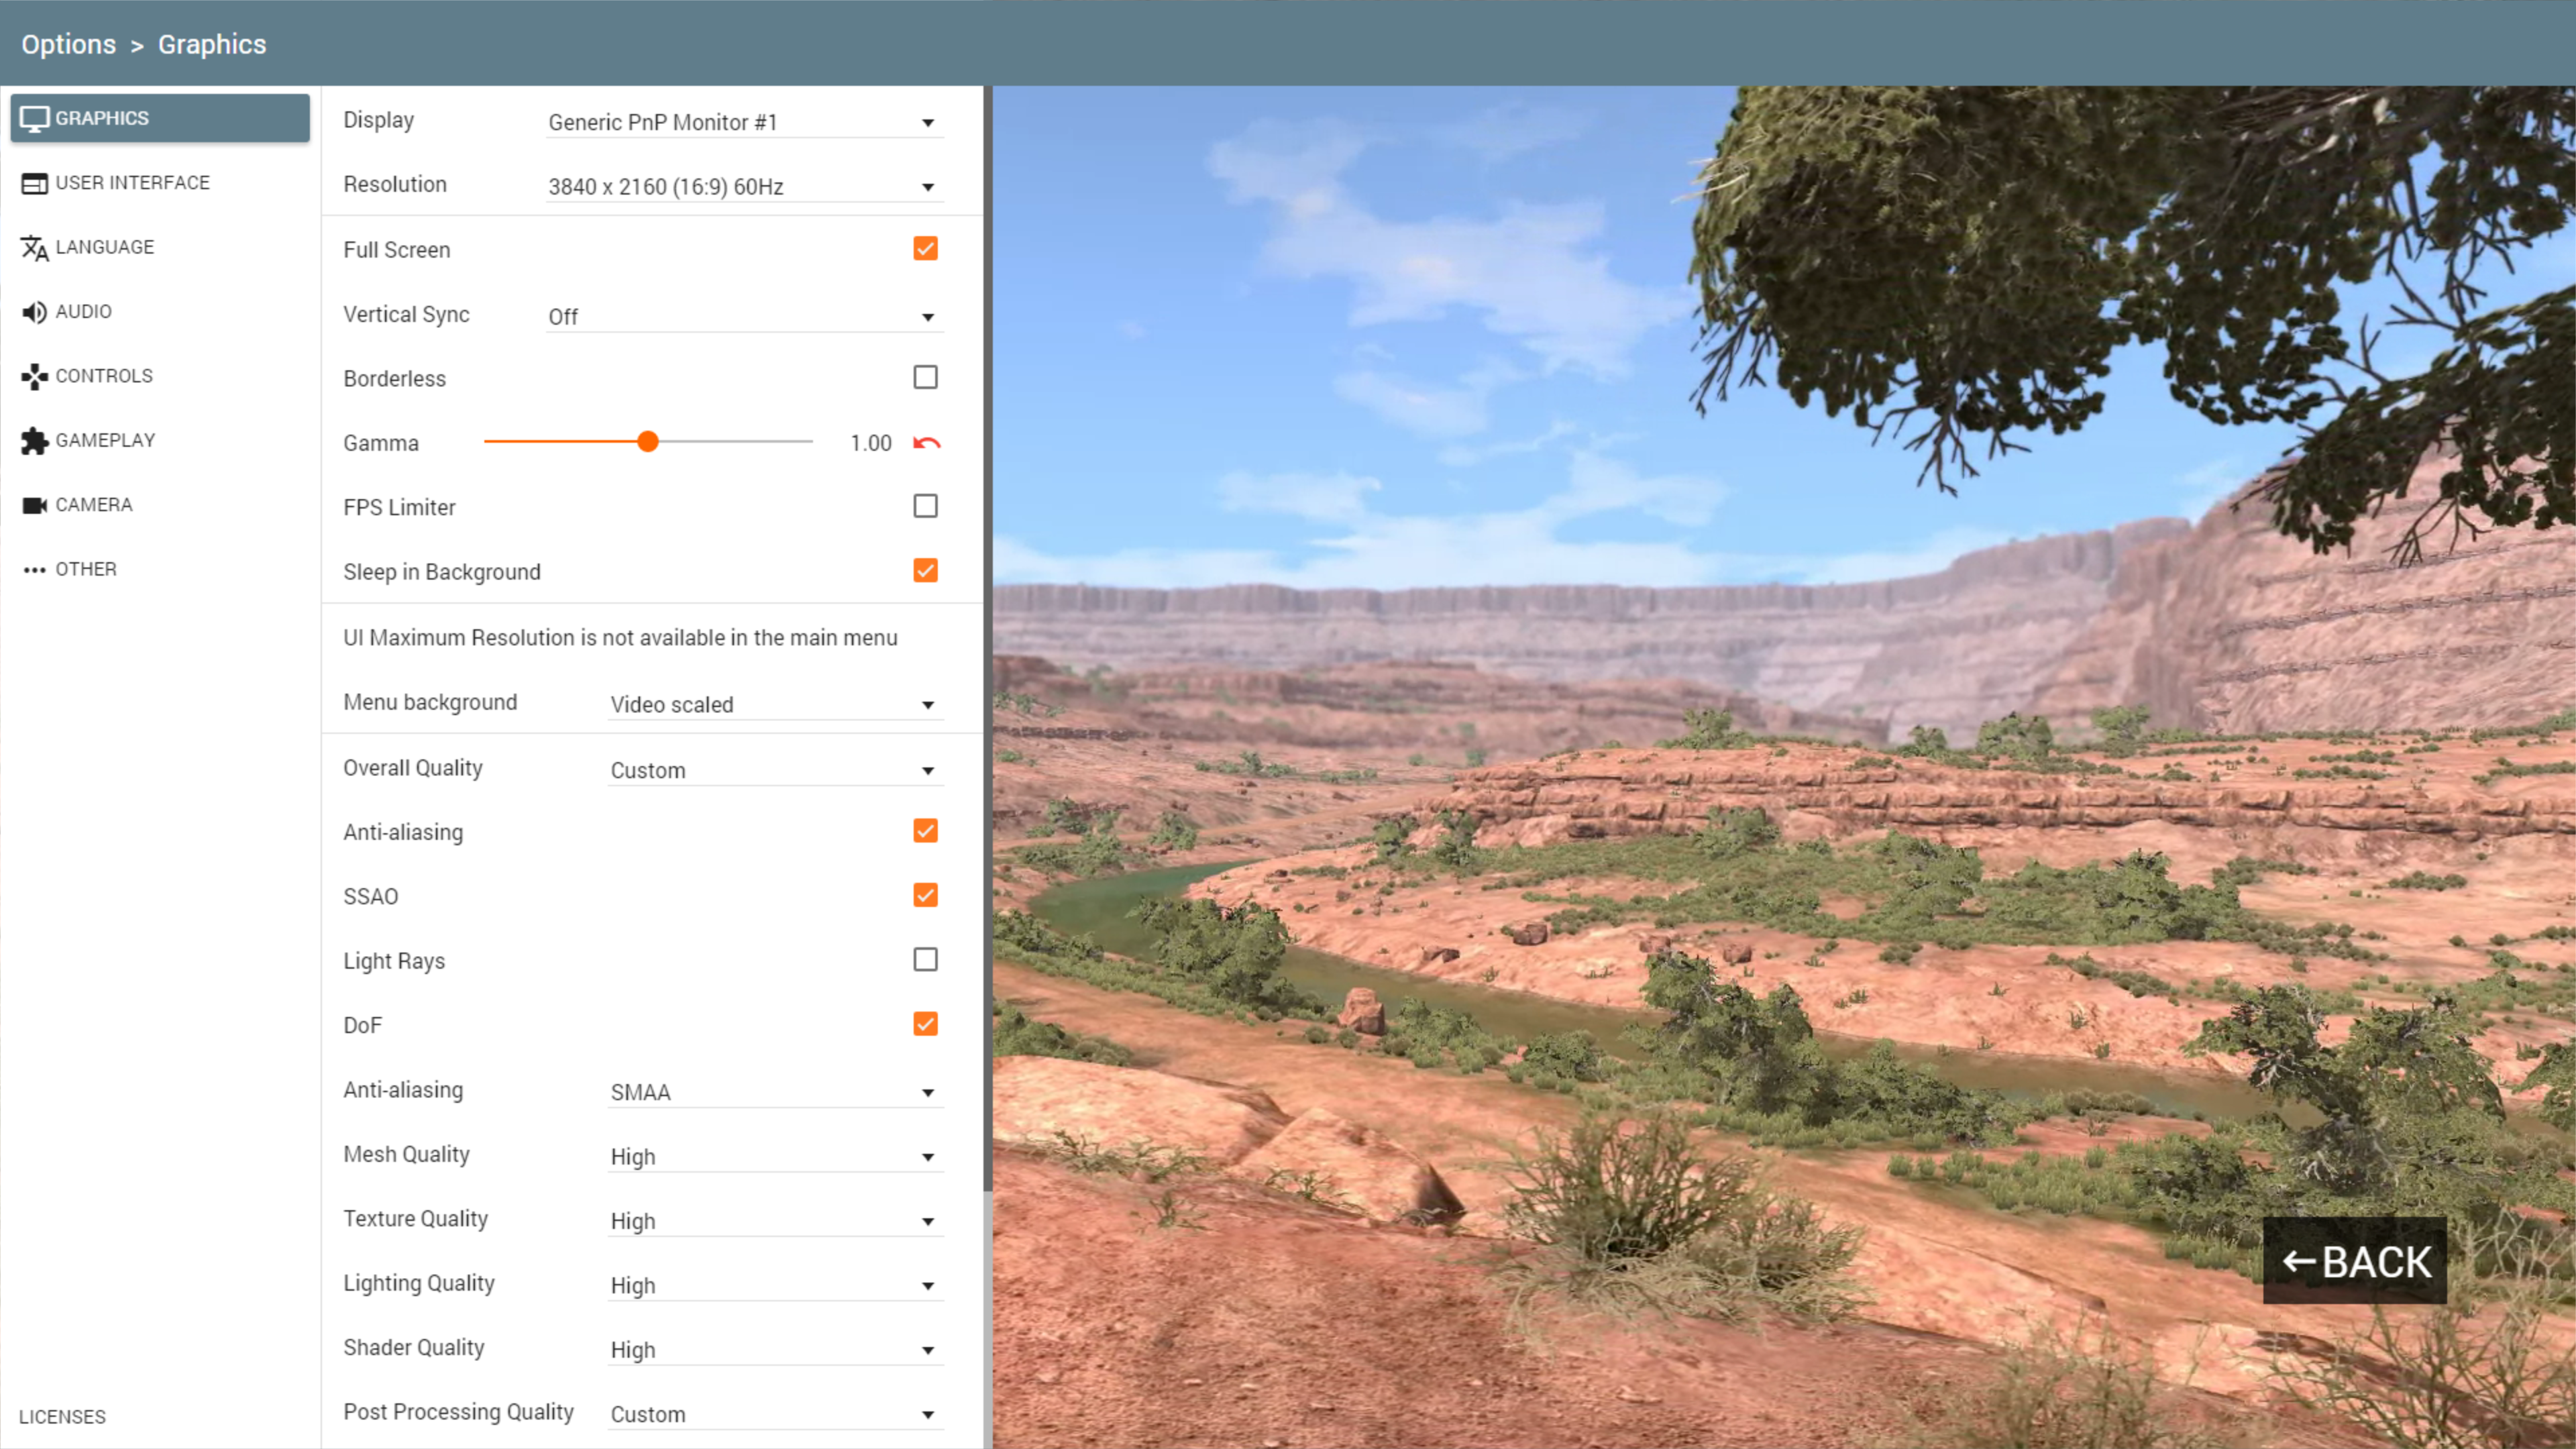Uncheck the DoF option
This screenshot has height=1449, width=2576.
(x=925, y=1025)
